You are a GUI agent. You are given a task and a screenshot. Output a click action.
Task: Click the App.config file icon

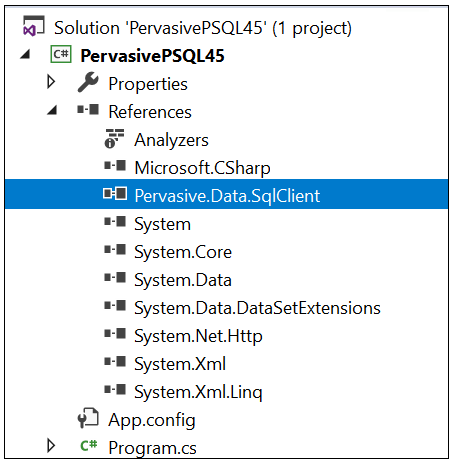(88, 418)
